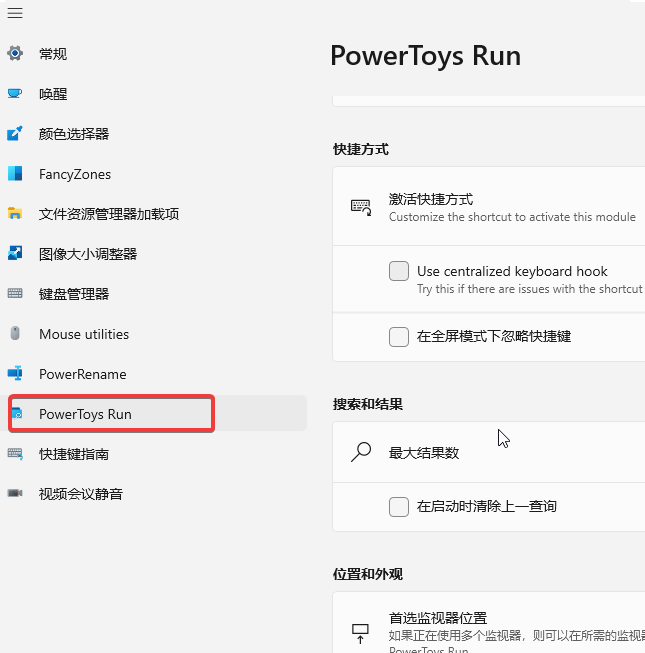The height and width of the screenshot is (653, 645).
Task: Open the PowerRename page
Action: [x=153, y=373]
